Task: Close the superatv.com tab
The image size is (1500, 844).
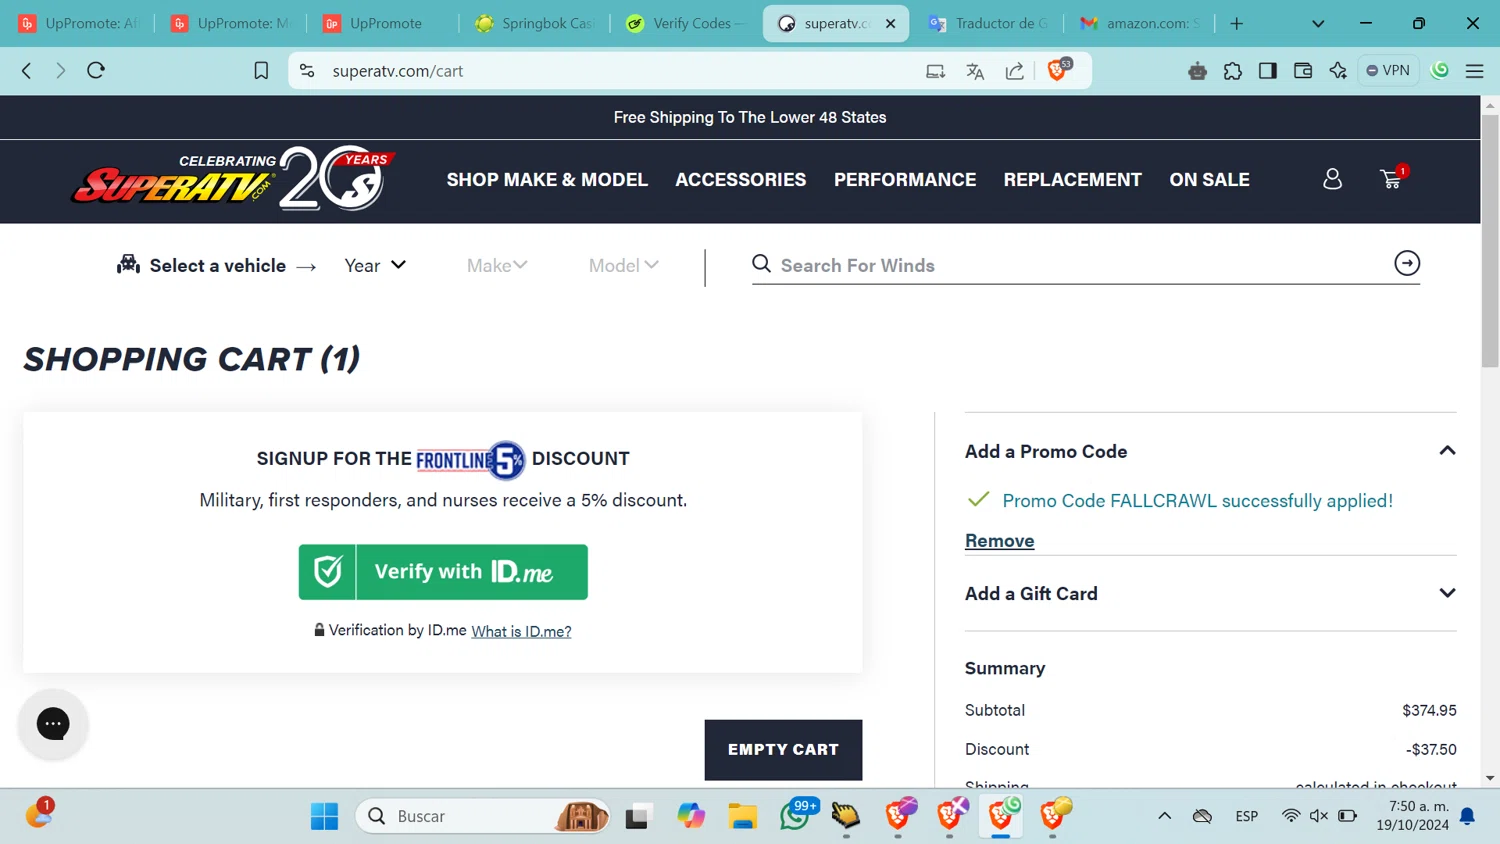Action: [890, 23]
